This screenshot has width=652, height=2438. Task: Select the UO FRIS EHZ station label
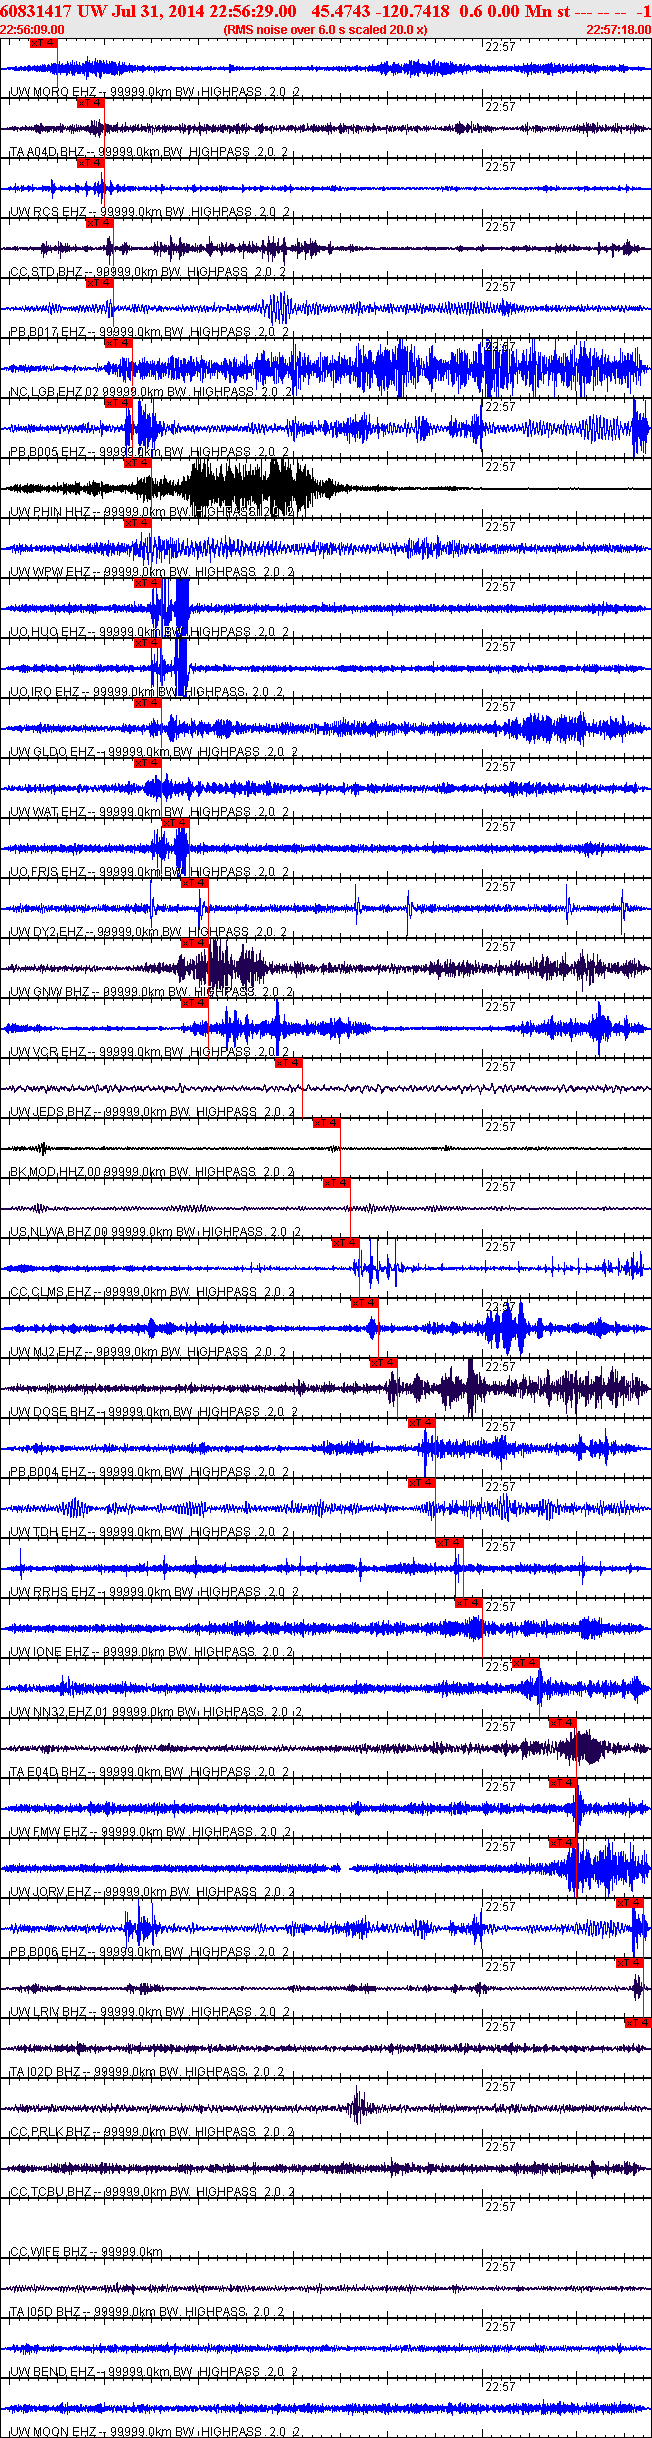point(48,872)
